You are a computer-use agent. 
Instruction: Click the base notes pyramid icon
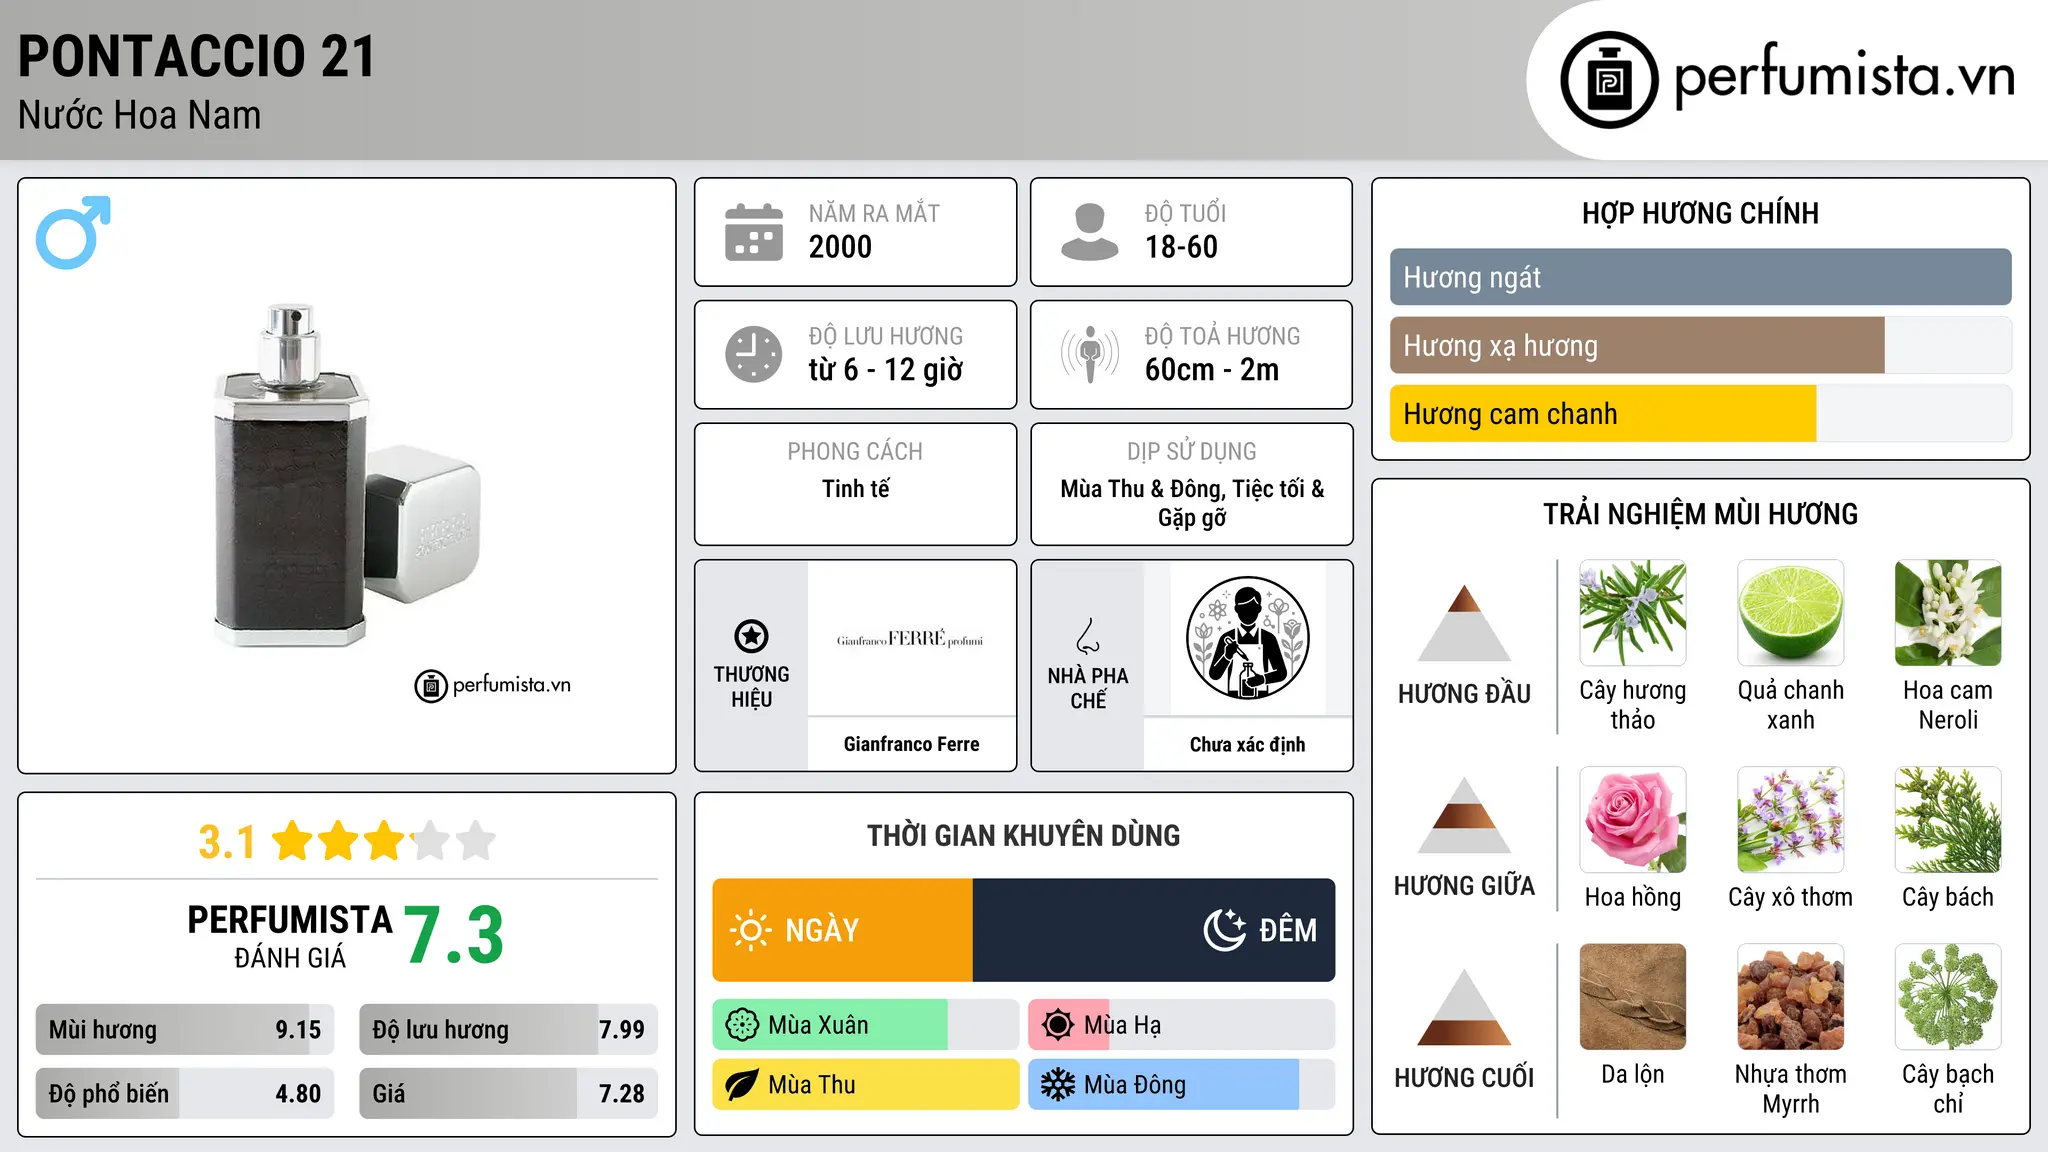click(x=1464, y=1007)
